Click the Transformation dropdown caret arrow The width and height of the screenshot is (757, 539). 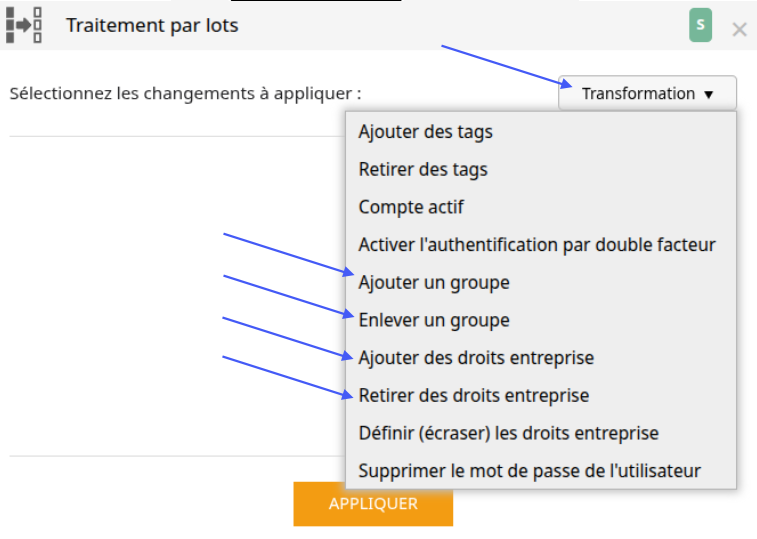[x=708, y=95]
